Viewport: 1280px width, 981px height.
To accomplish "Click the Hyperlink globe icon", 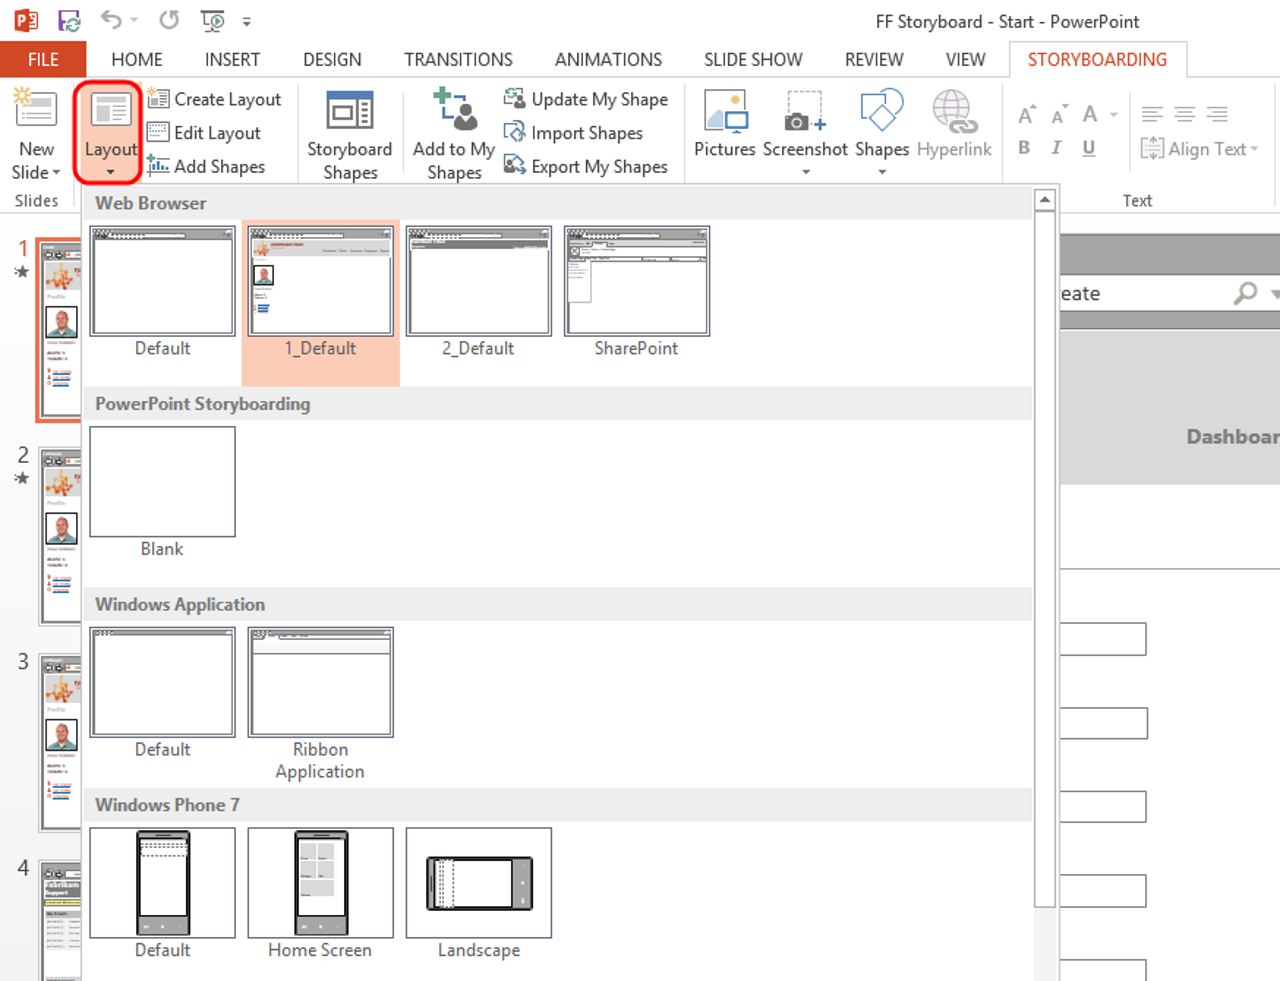I will (954, 112).
